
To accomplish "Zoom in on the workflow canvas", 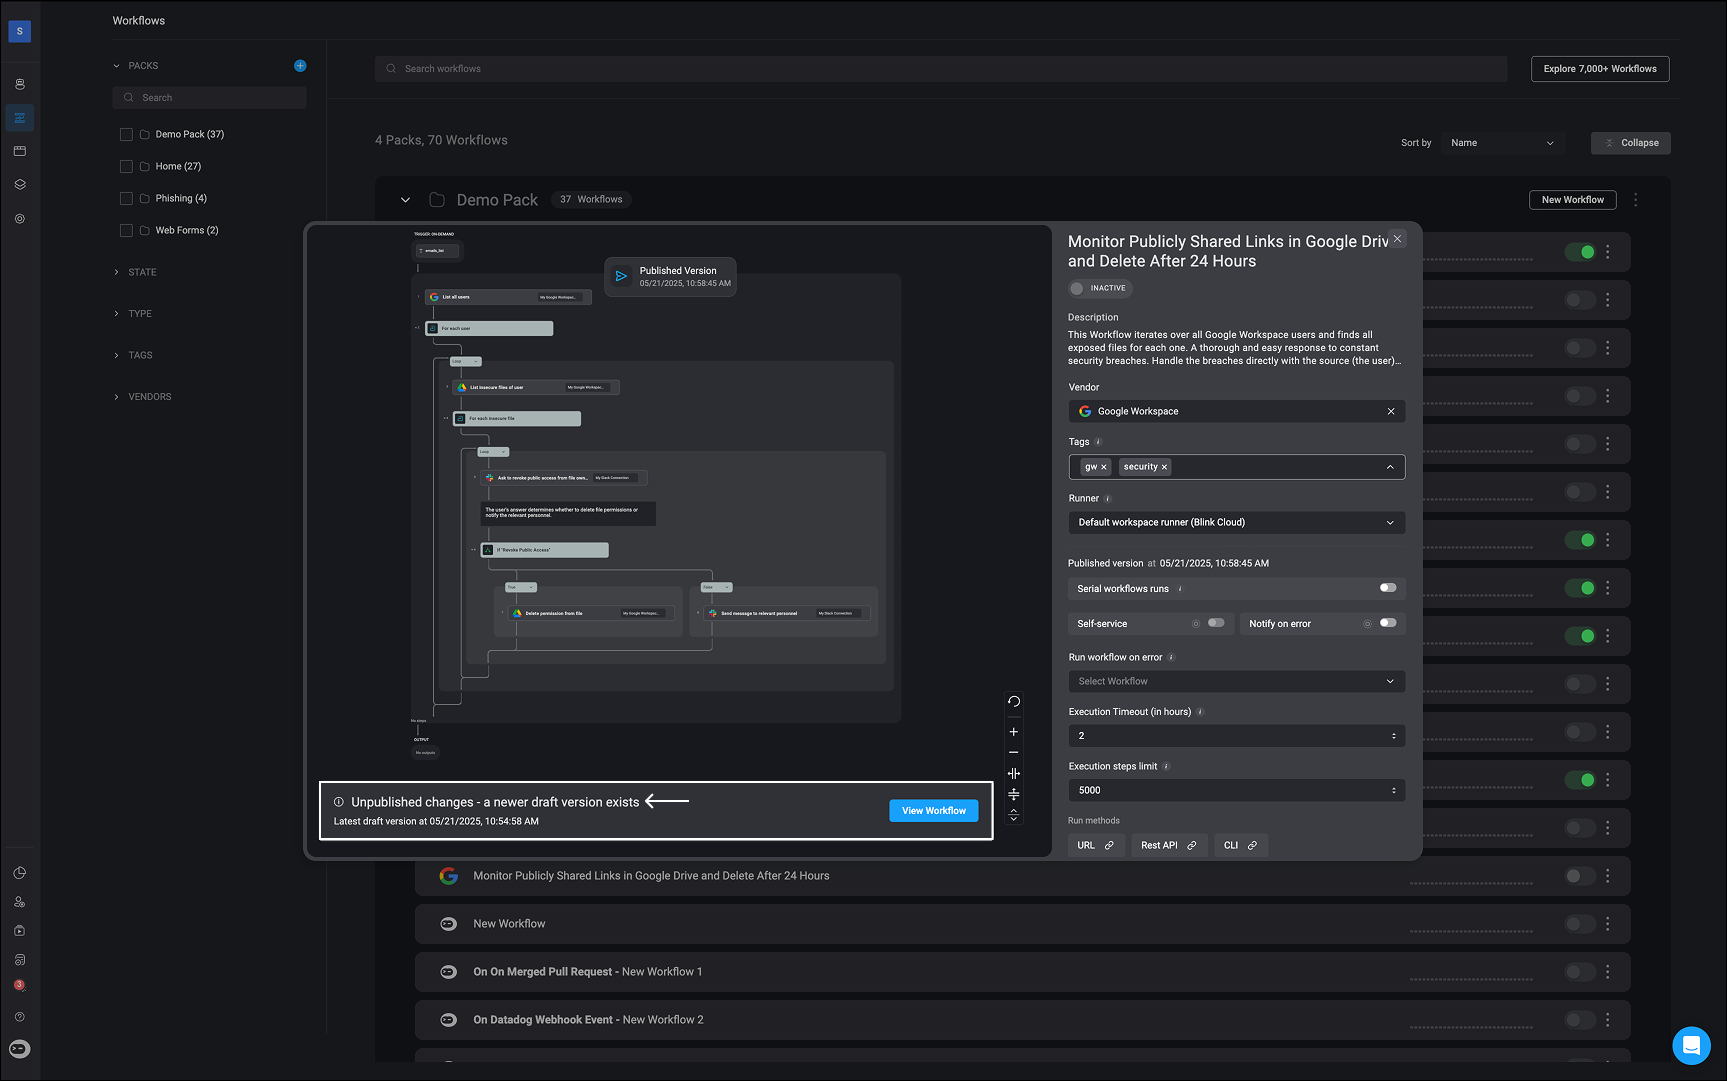I will coord(1013,732).
